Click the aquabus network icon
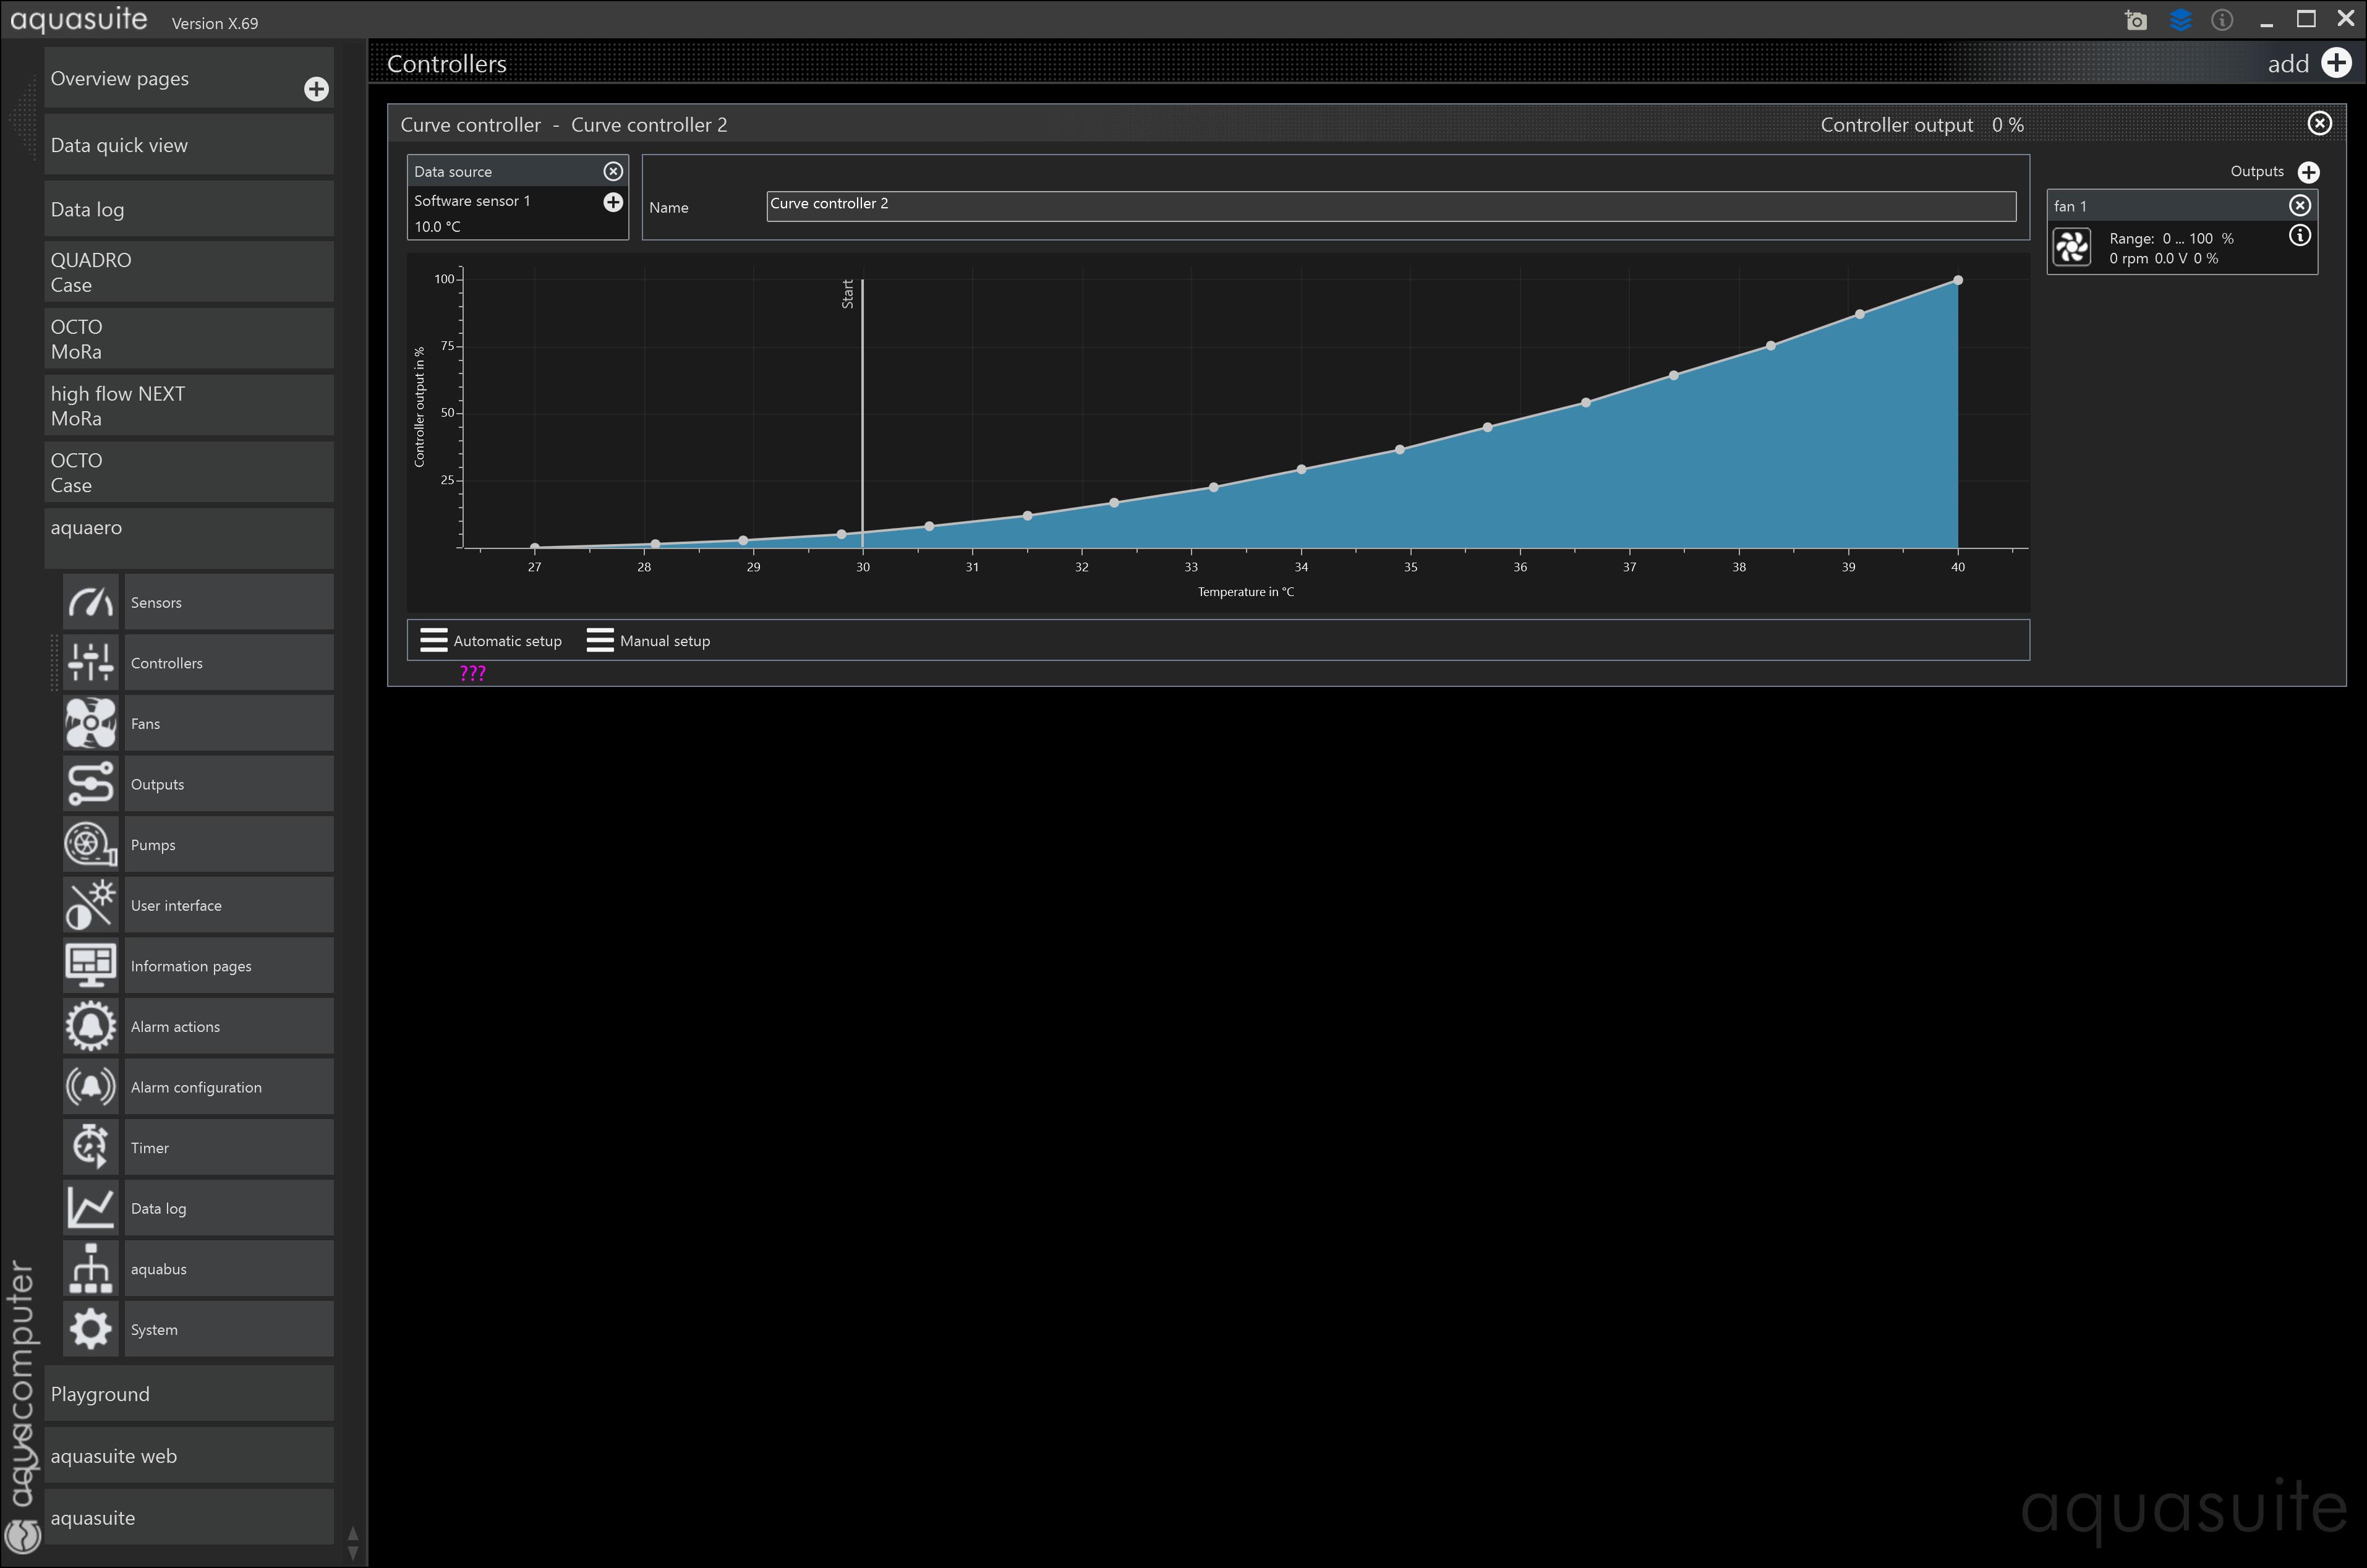The height and width of the screenshot is (1568, 2367). [90, 1268]
